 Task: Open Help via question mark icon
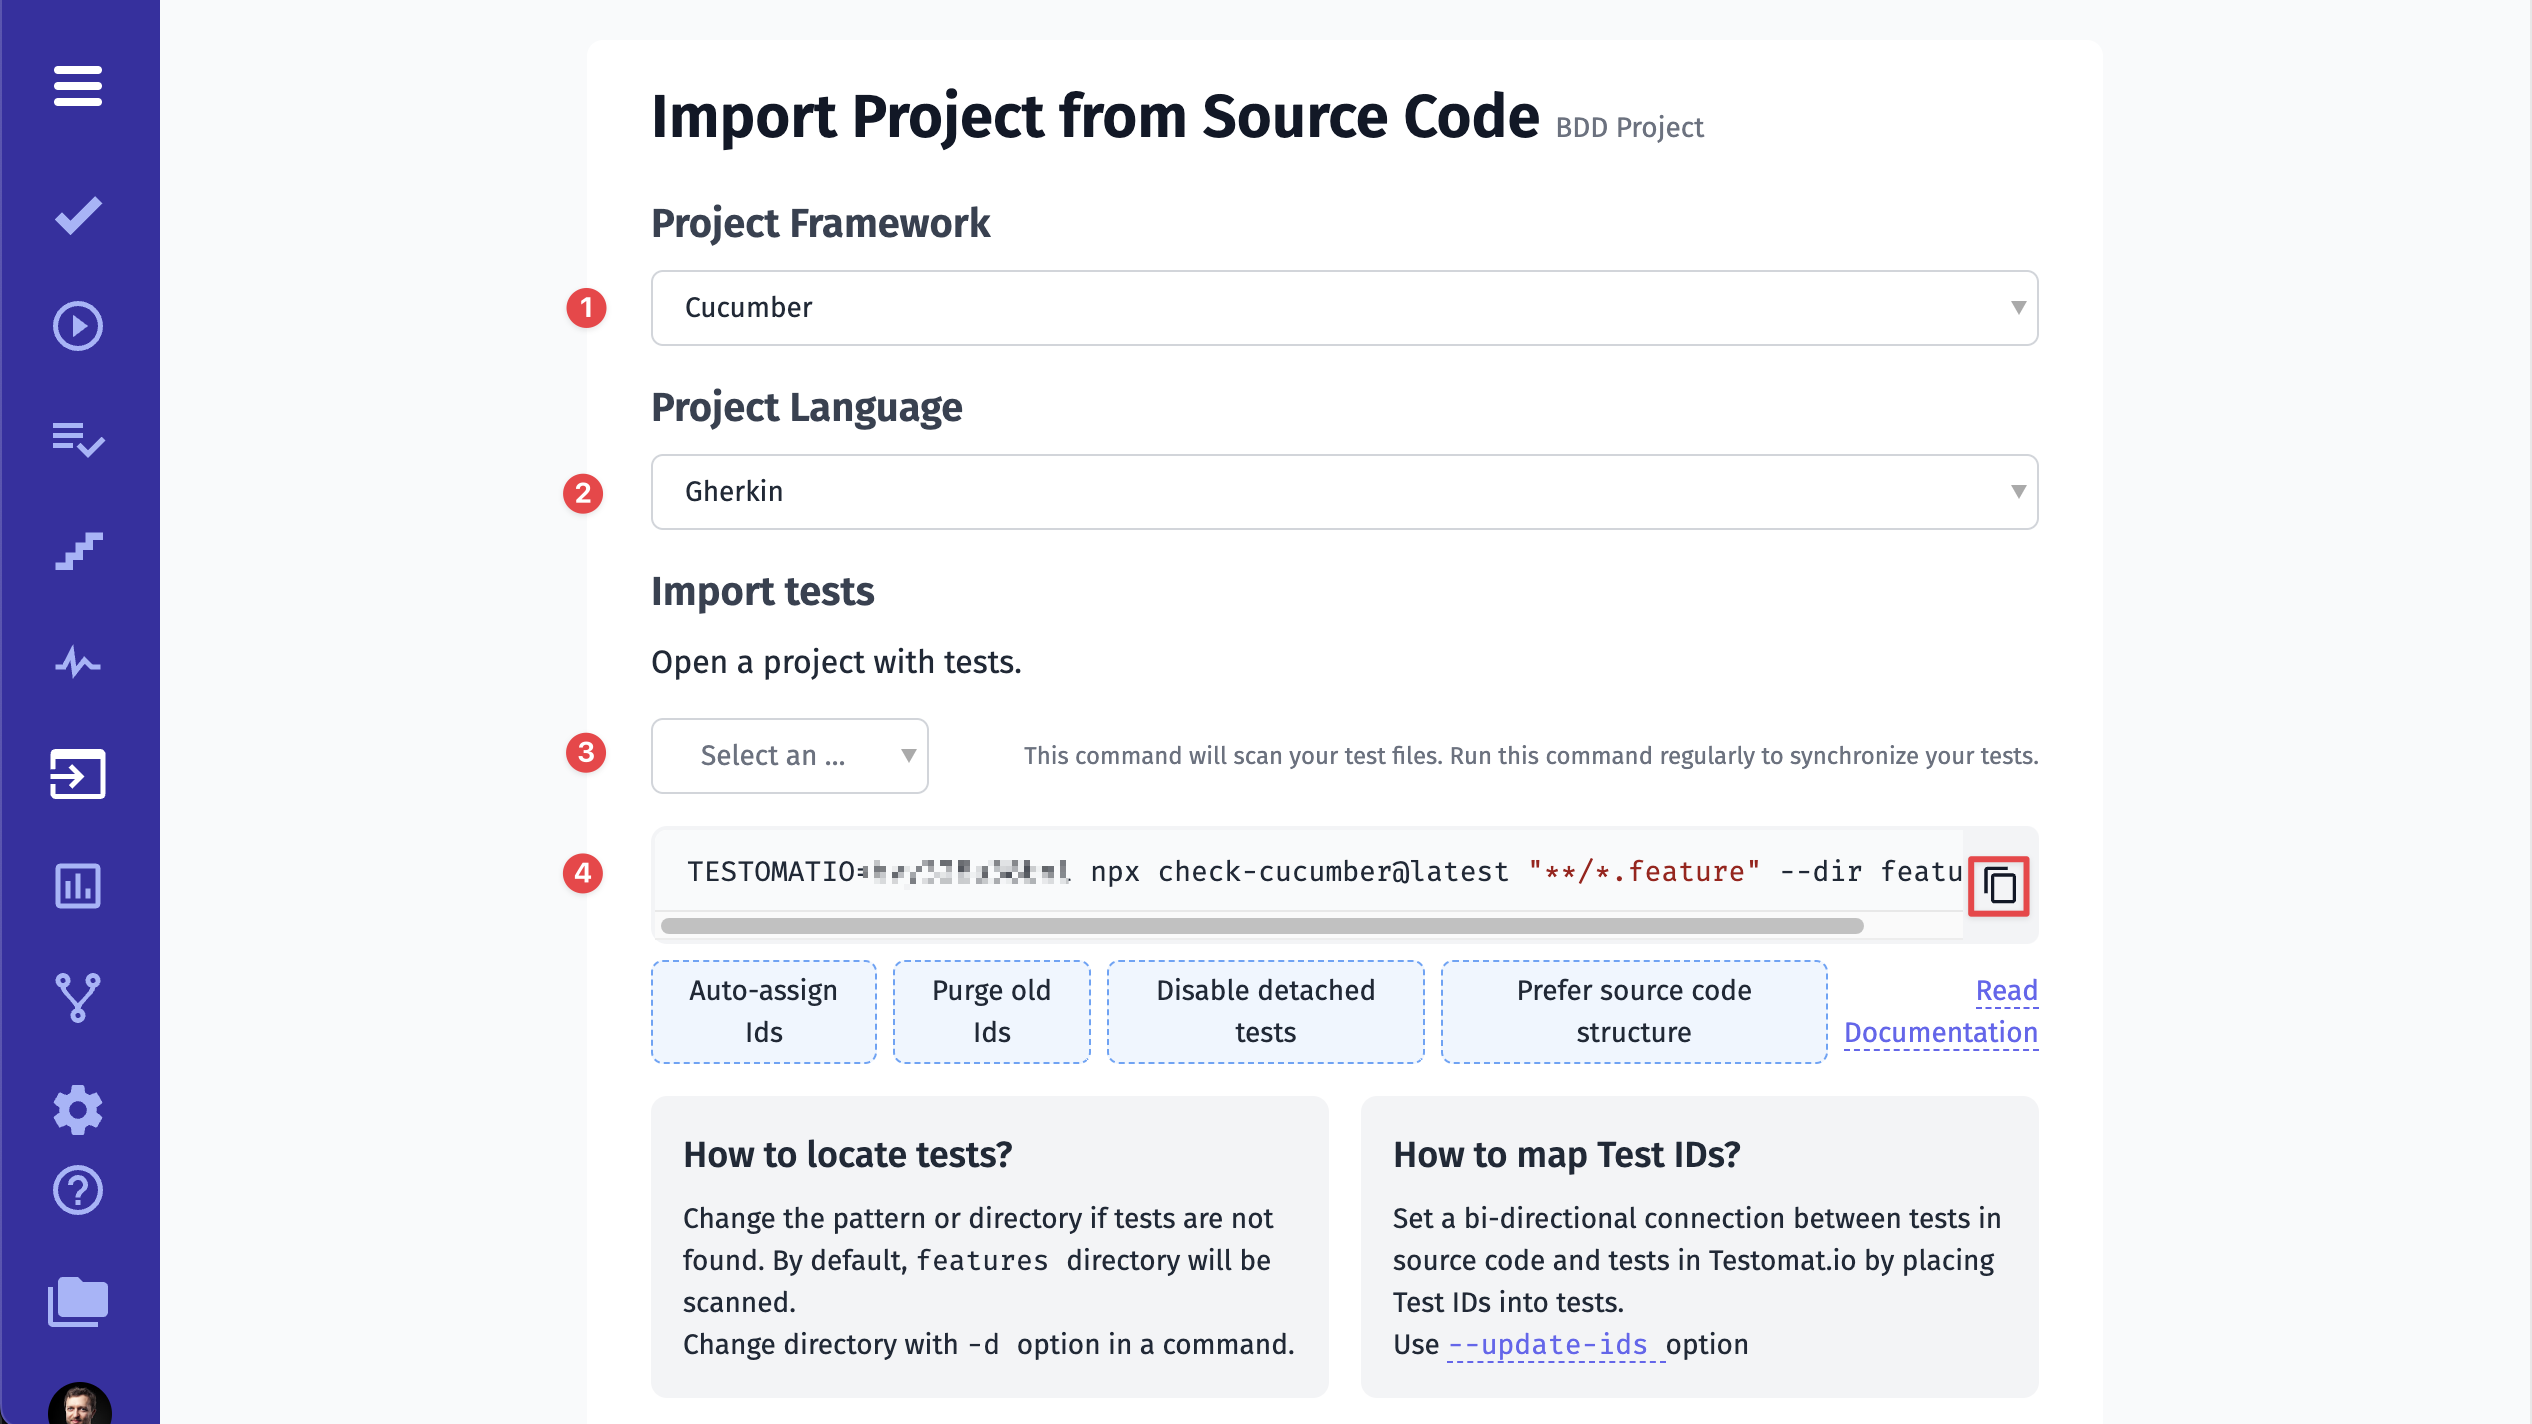tap(78, 1190)
